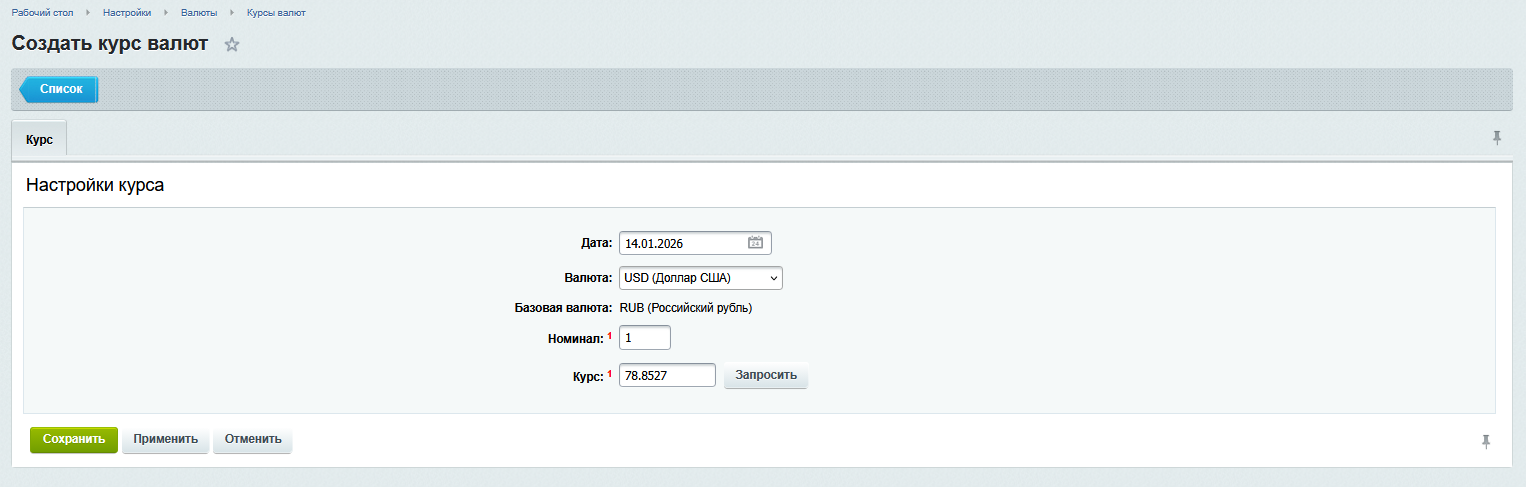Open Курсы валют breadcrumb link

276,13
